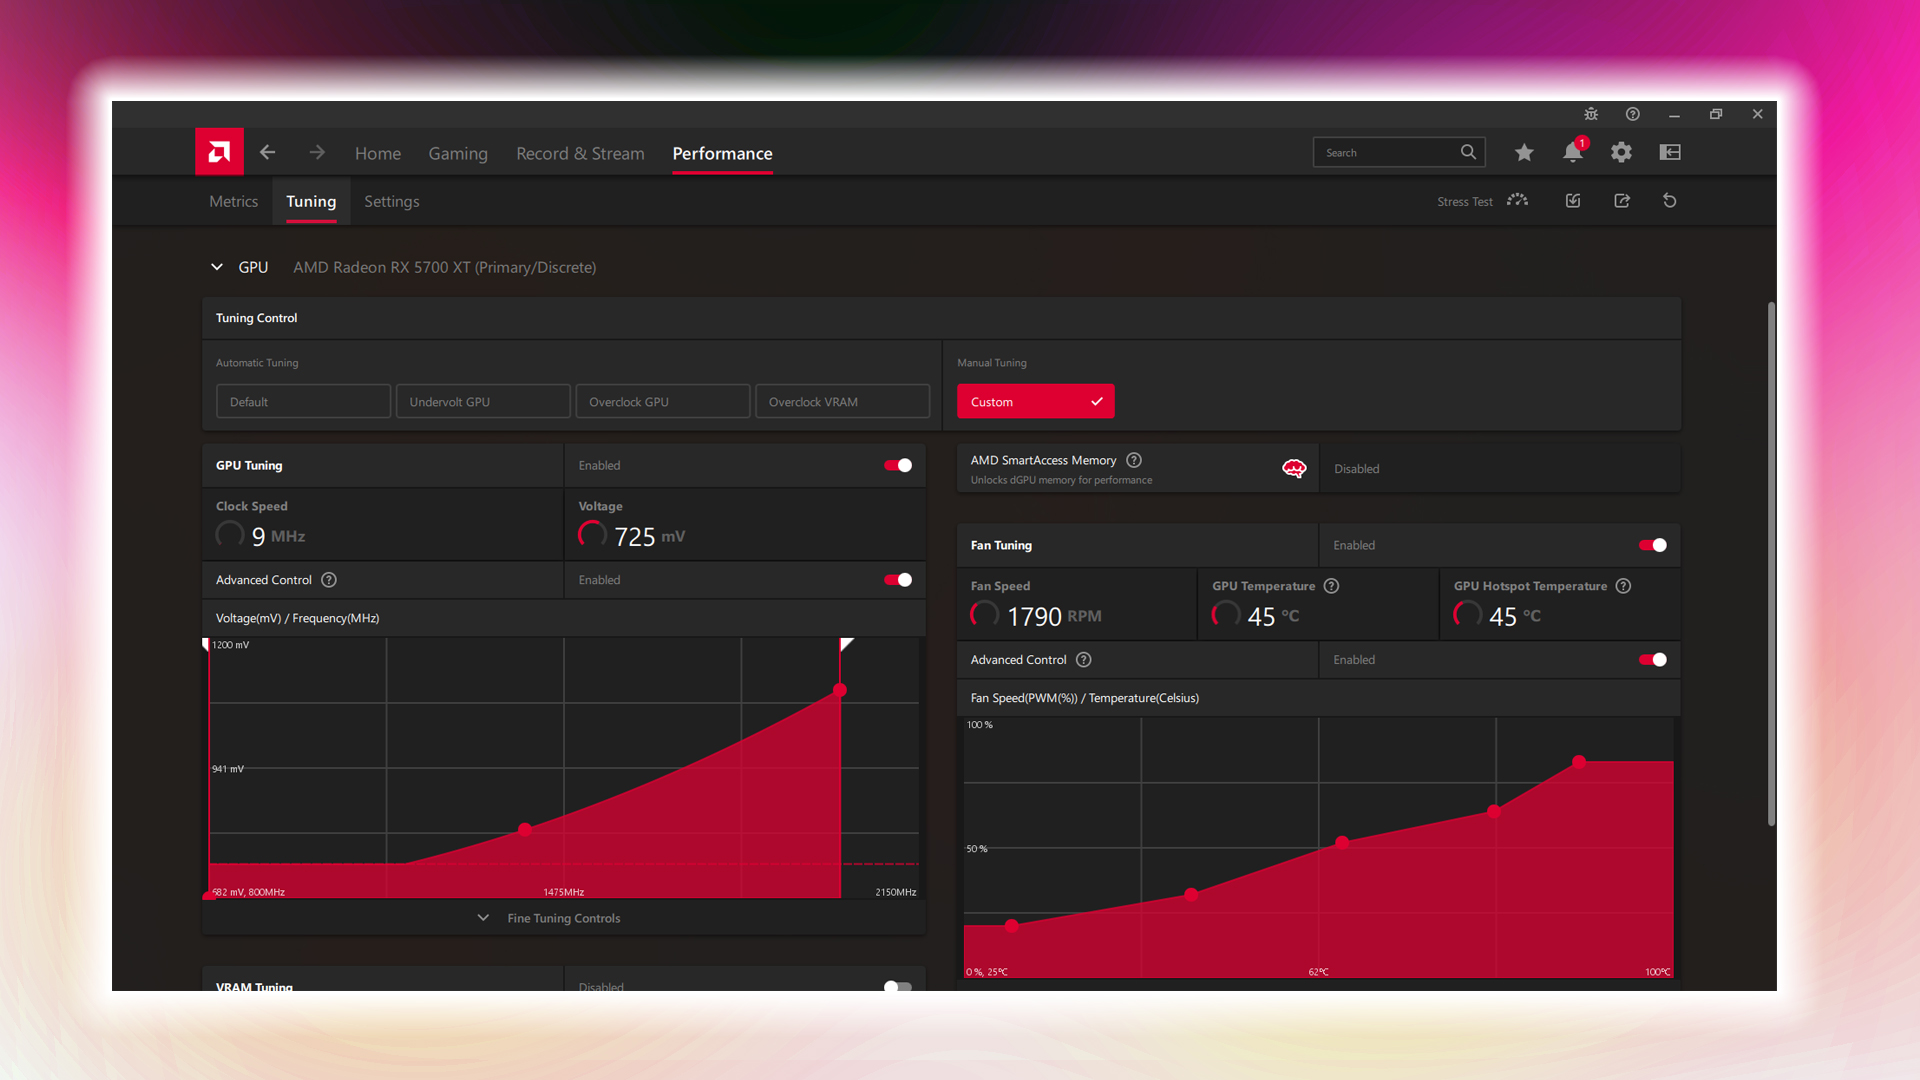Open settings gear icon
The width and height of the screenshot is (1920, 1080).
point(1621,152)
